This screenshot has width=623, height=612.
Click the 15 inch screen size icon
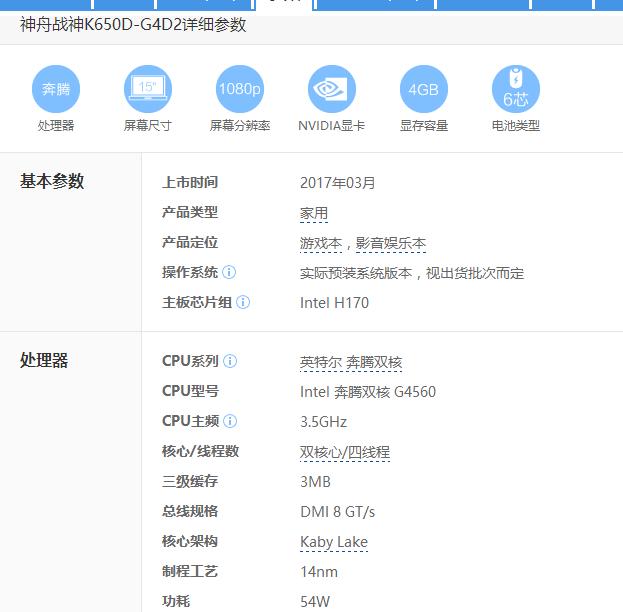point(148,89)
